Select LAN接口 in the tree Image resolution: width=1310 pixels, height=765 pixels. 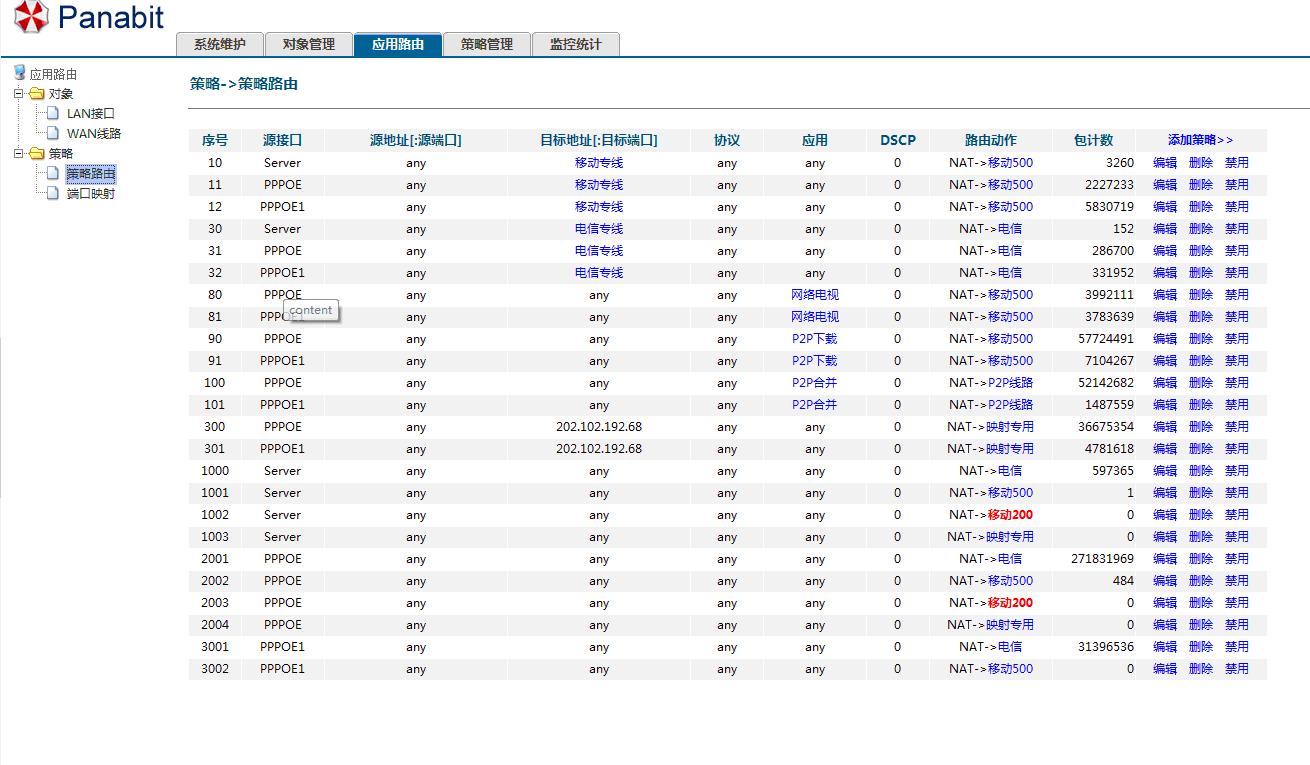(91, 114)
